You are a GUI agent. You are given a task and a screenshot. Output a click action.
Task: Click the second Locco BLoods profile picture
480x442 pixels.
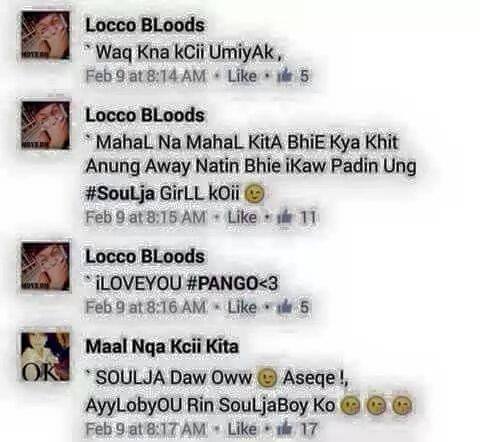(x=45, y=125)
